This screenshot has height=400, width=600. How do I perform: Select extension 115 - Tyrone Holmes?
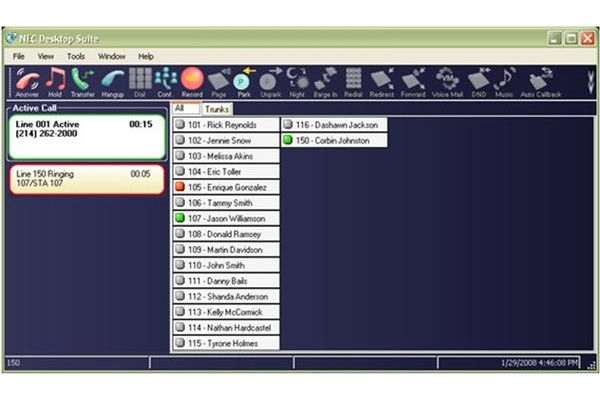[226, 343]
